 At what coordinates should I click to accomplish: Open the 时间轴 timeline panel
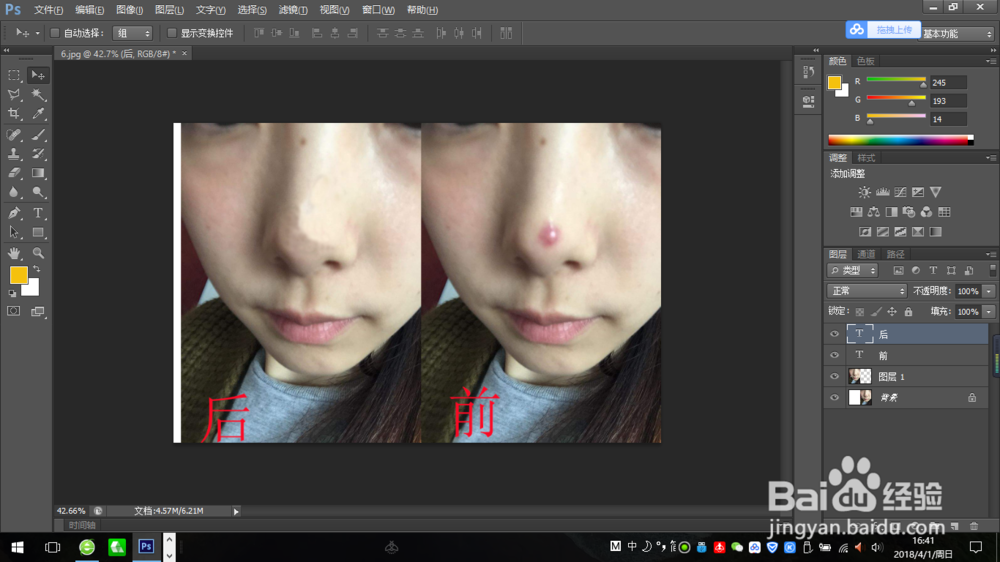pyautogui.click(x=82, y=525)
